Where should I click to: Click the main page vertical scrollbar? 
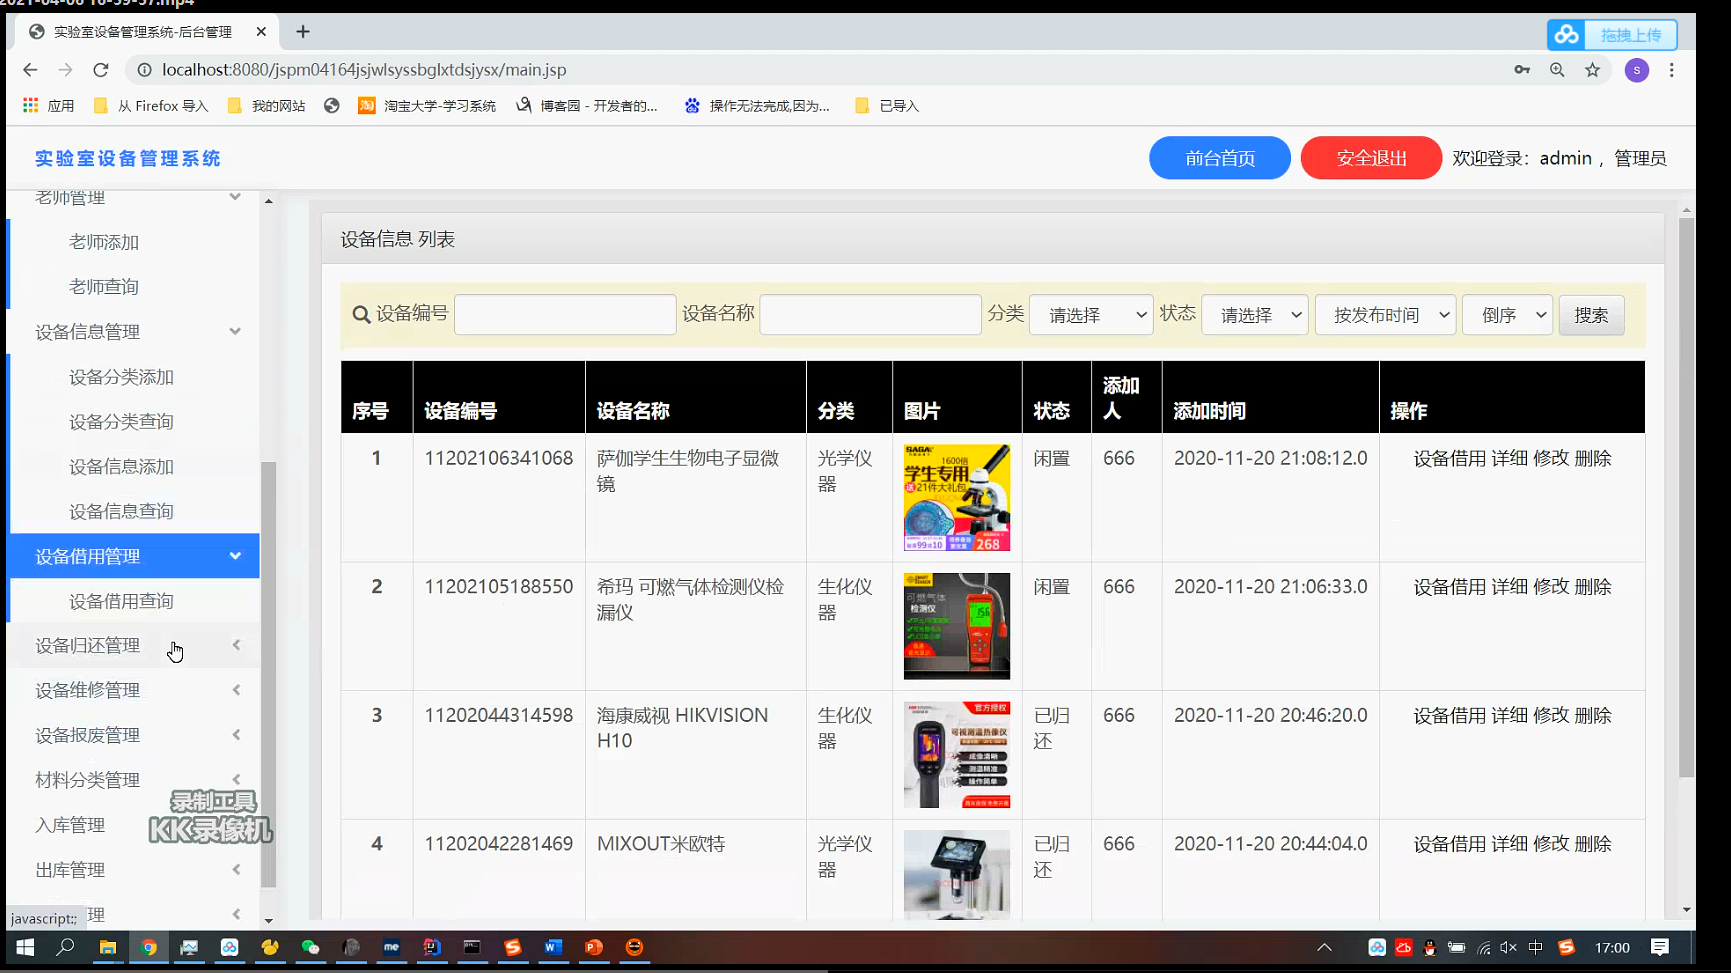pos(1686,497)
